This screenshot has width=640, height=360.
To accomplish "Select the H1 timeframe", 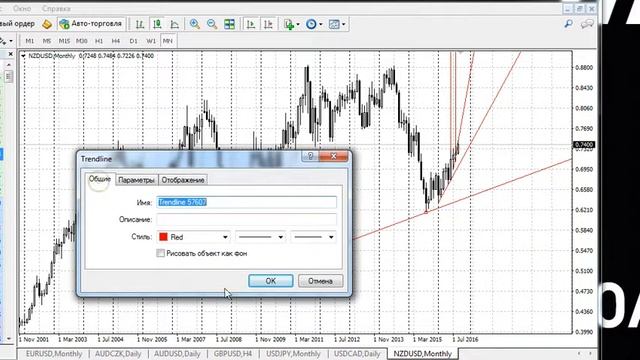I will pyautogui.click(x=99, y=41).
